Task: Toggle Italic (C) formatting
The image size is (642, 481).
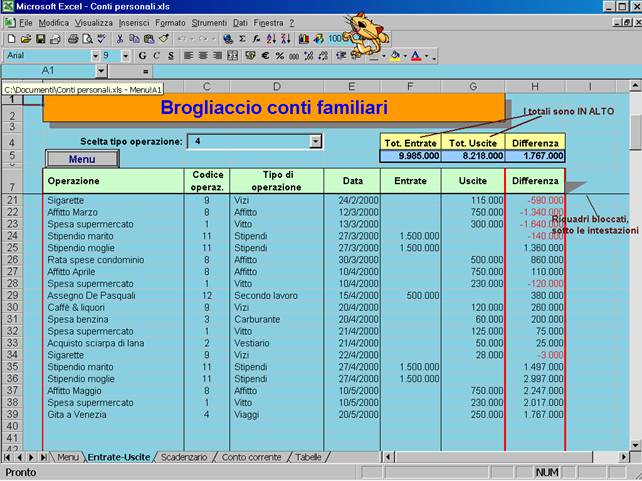Action: pos(156,56)
